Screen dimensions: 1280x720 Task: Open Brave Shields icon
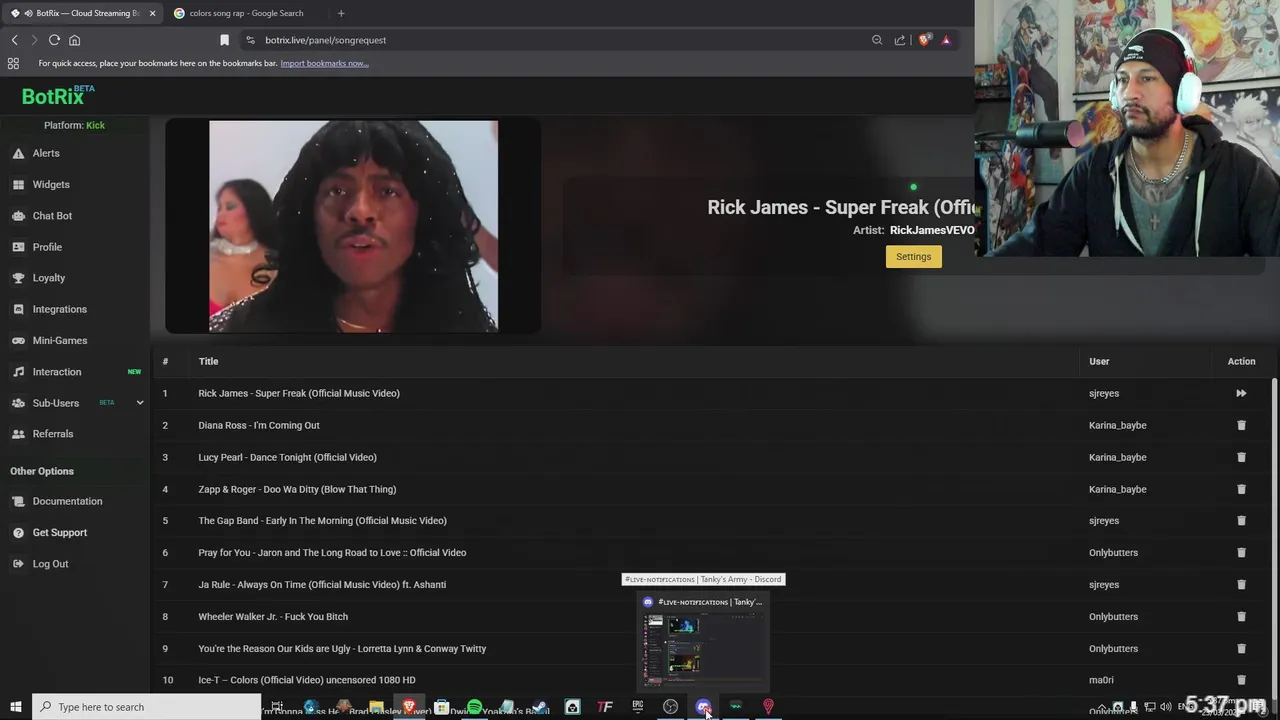pos(924,40)
